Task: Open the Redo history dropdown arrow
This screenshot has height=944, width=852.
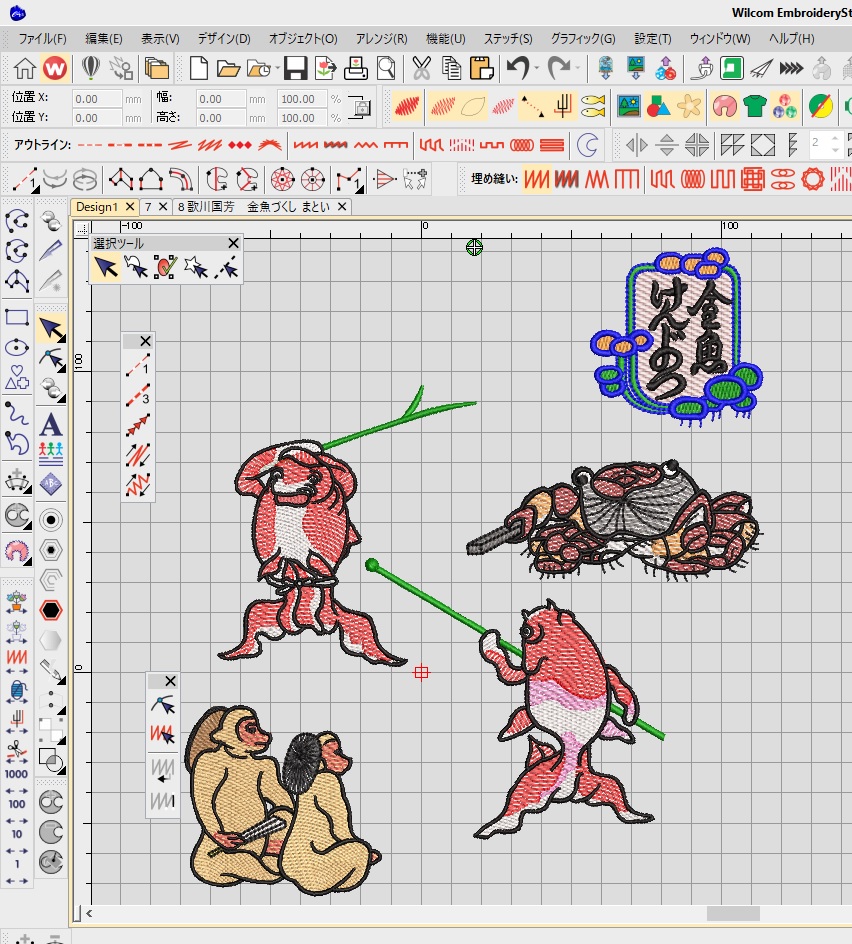Action: pyautogui.click(x=577, y=69)
